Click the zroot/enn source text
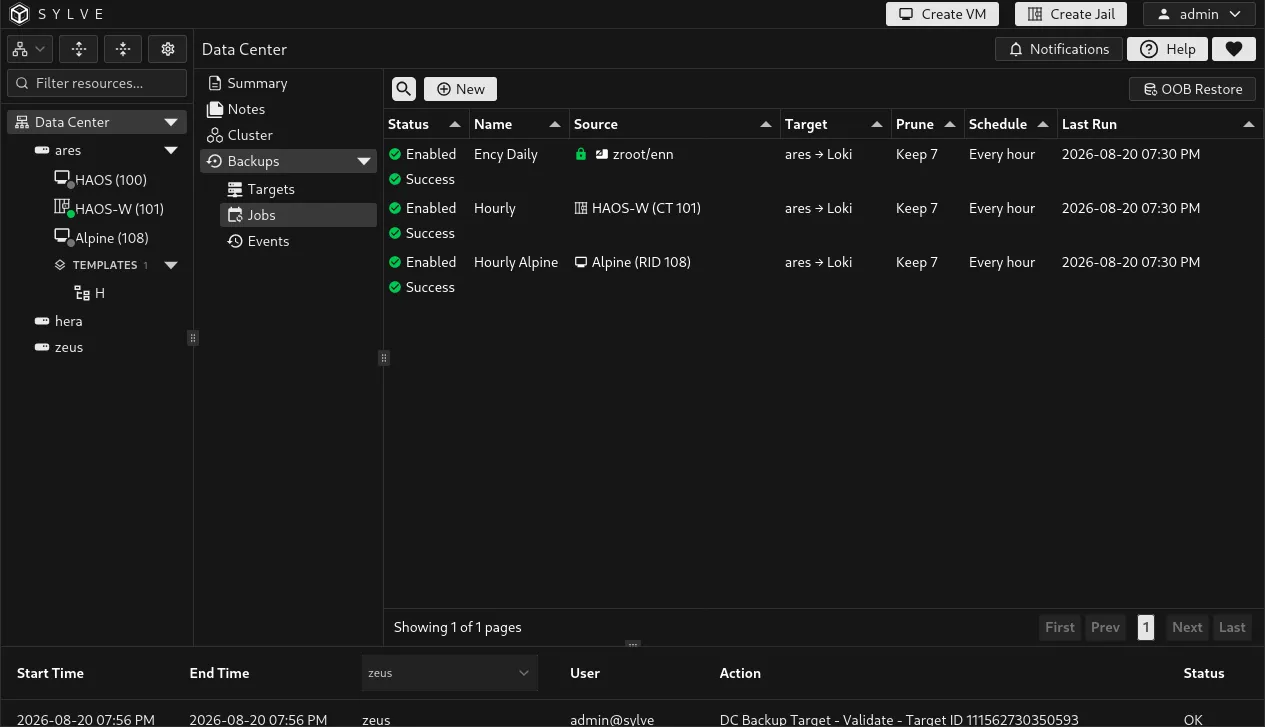1265x727 pixels. 643,154
